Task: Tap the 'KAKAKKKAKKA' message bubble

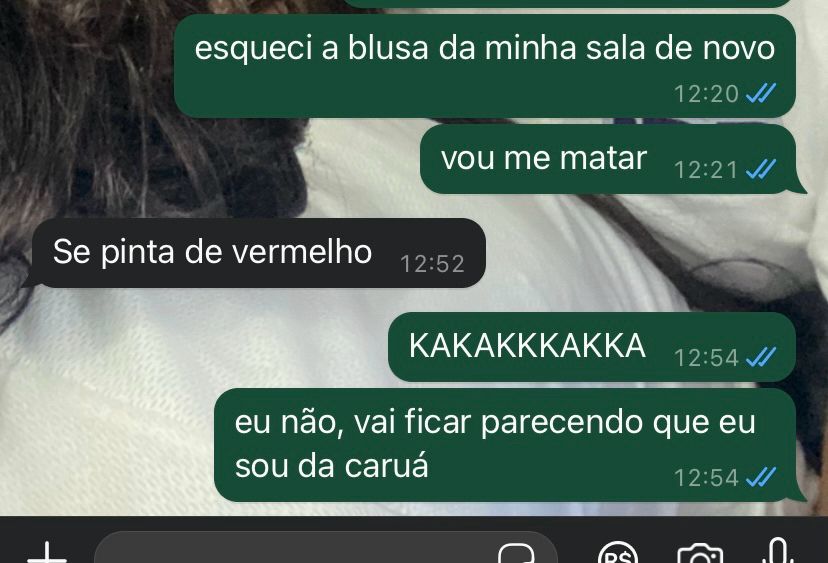Action: 592,347
